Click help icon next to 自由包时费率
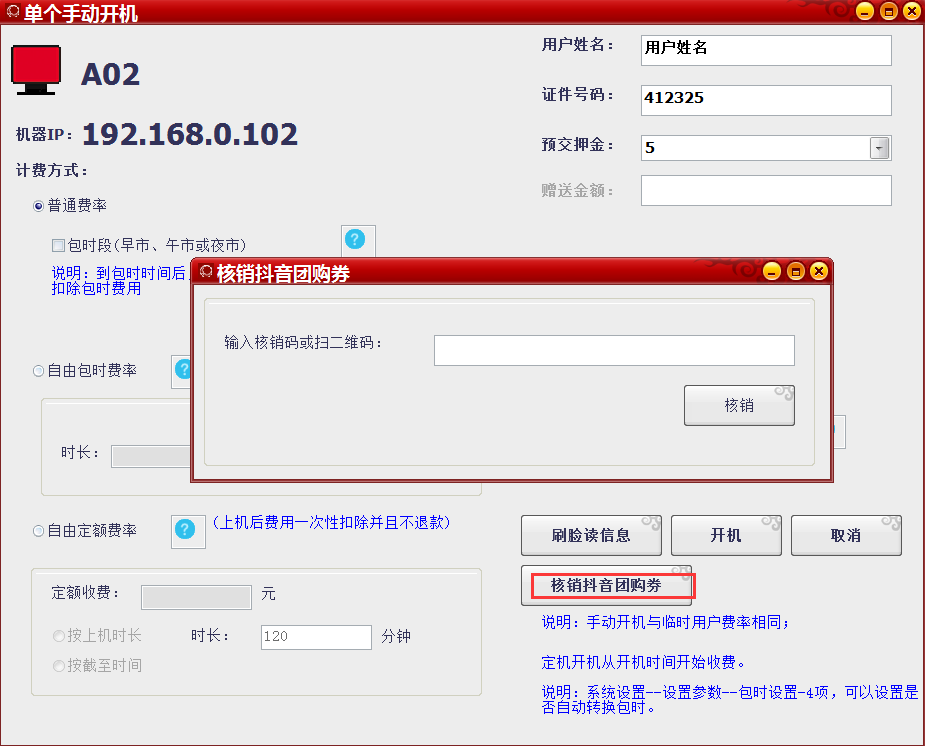Viewport: 925px width, 746px height. click(181, 370)
